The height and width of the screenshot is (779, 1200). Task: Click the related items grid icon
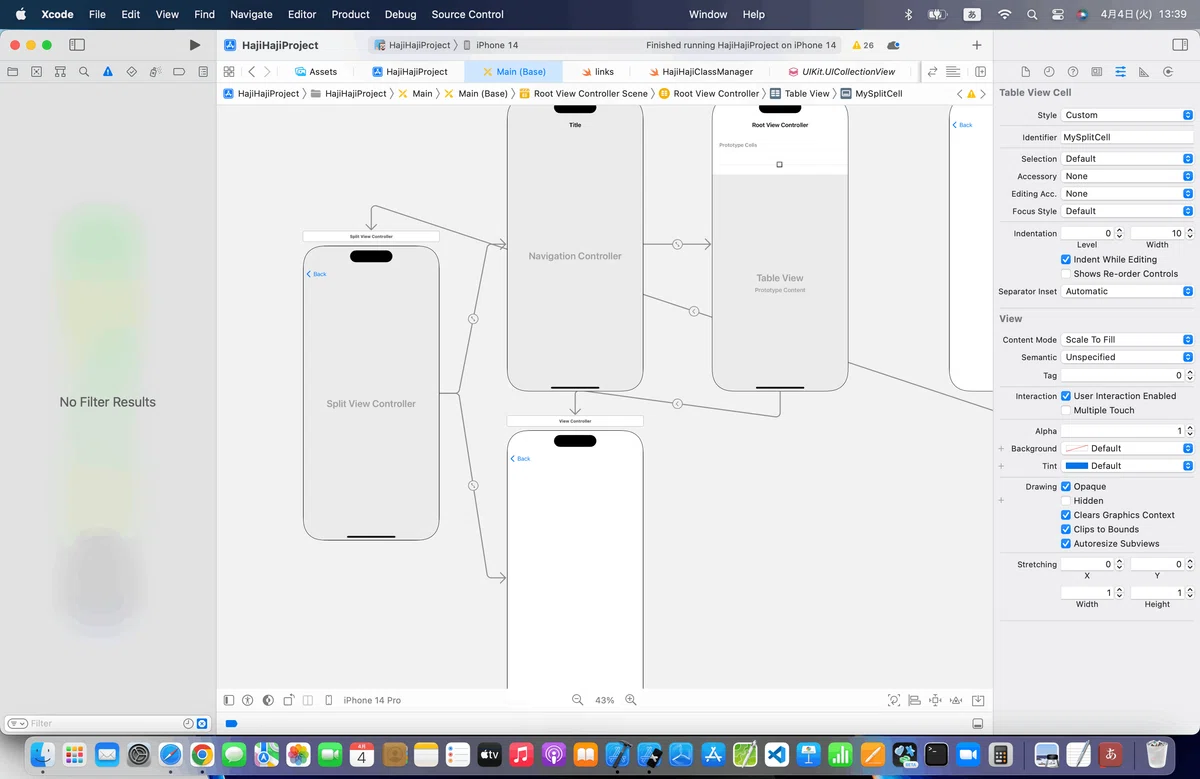click(229, 72)
